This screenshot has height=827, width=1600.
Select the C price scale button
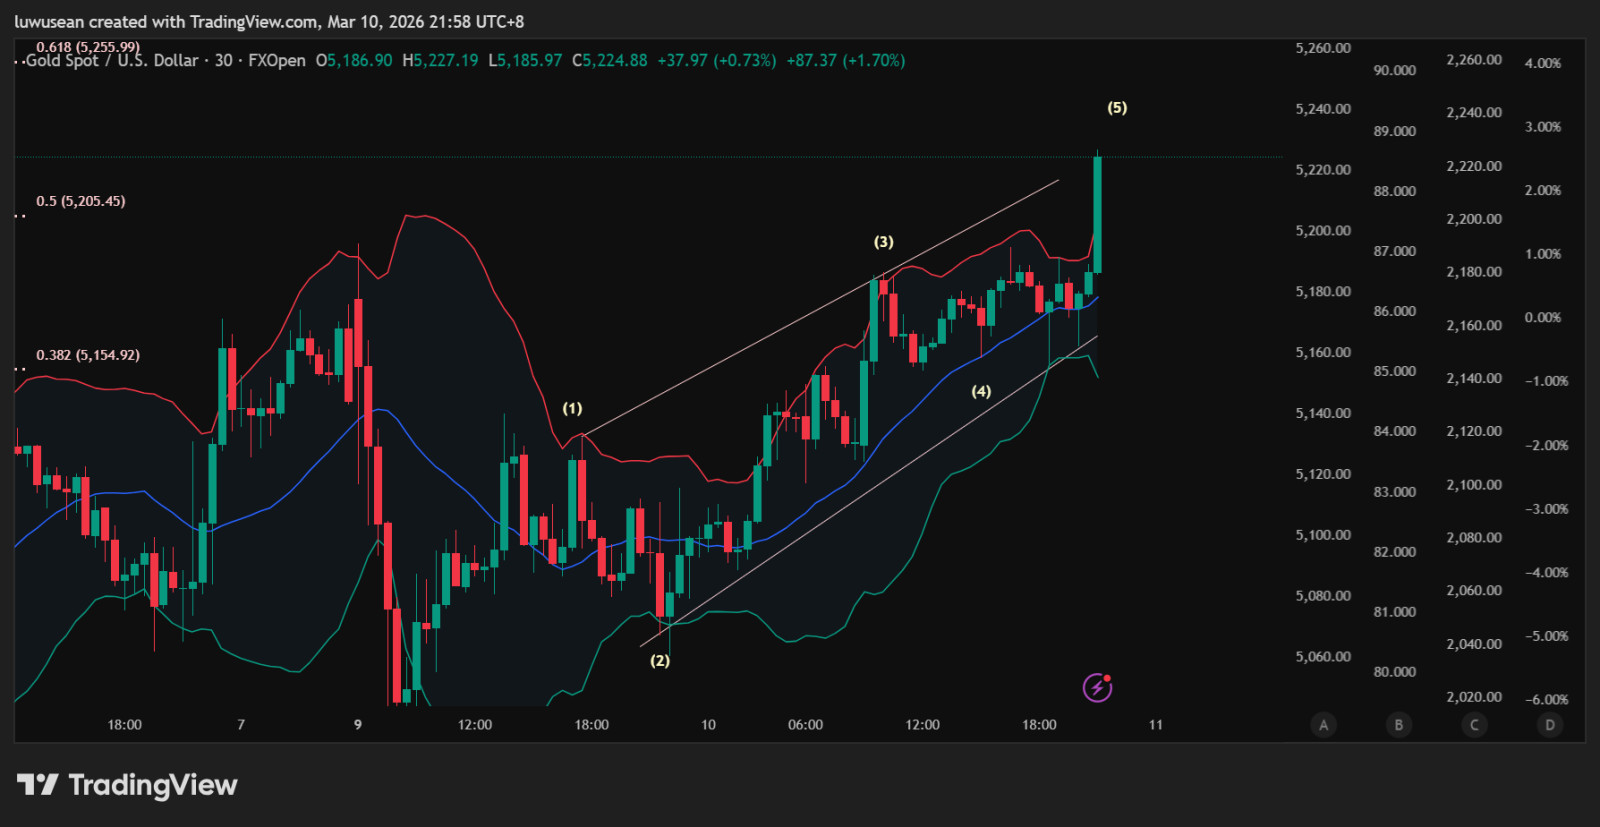coord(1474,725)
